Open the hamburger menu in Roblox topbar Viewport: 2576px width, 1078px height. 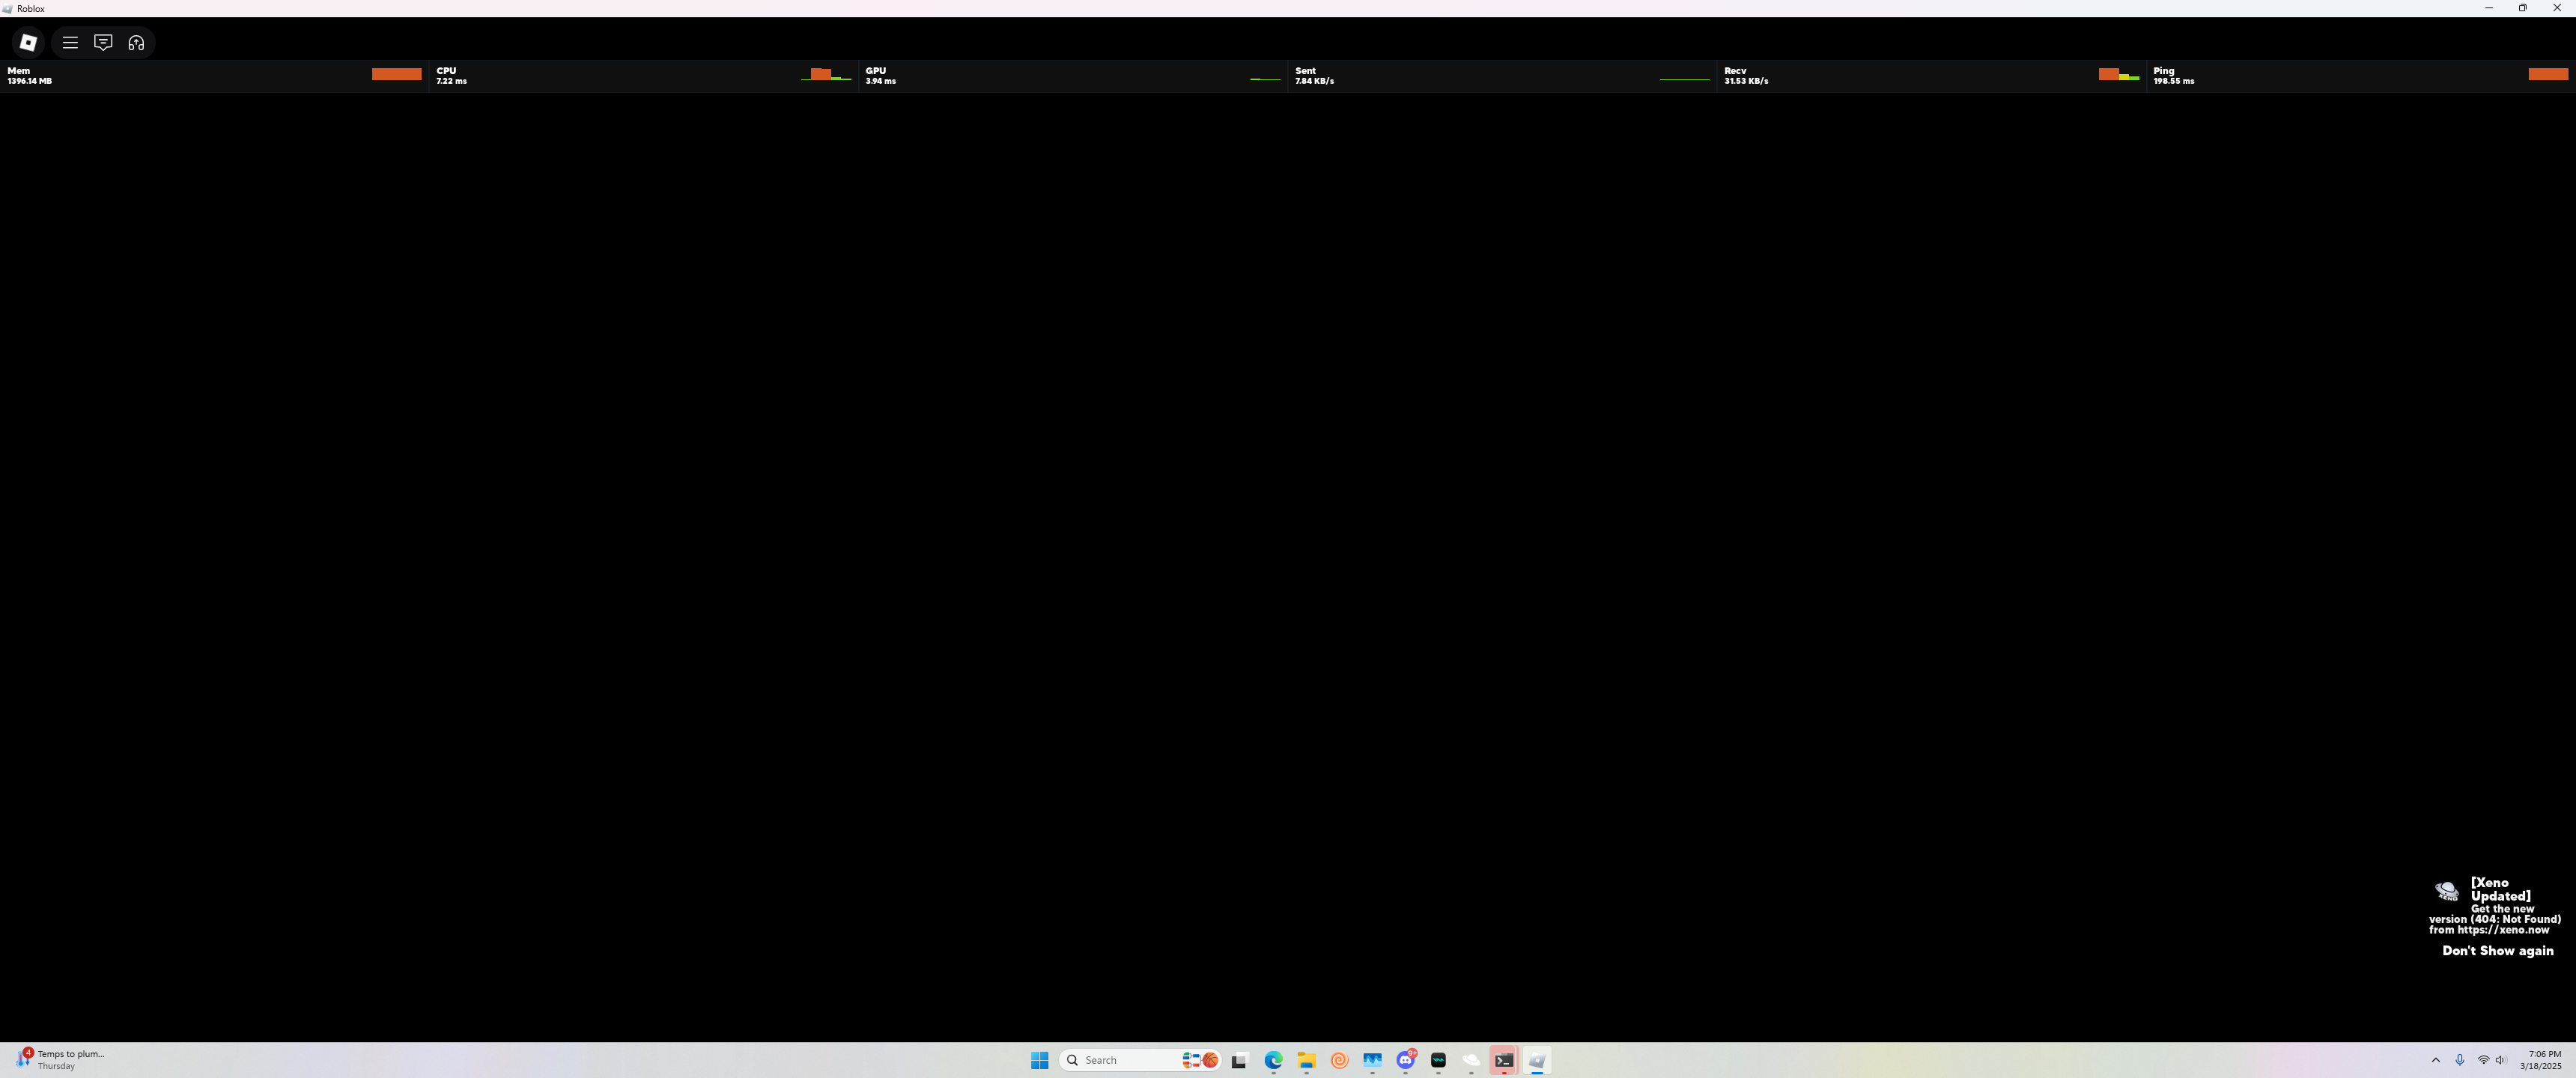pos(70,42)
